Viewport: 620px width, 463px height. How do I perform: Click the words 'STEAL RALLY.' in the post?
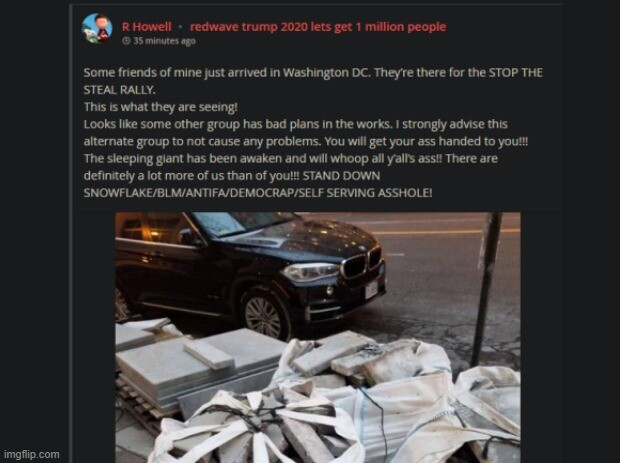pyautogui.click(x=119, y=90)
